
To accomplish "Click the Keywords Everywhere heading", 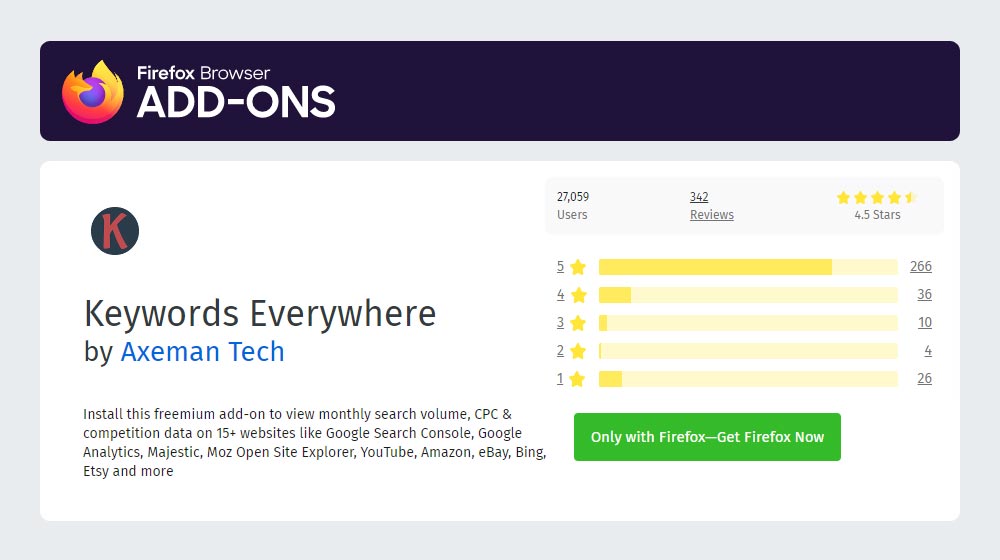I will (x=260, y=314).
